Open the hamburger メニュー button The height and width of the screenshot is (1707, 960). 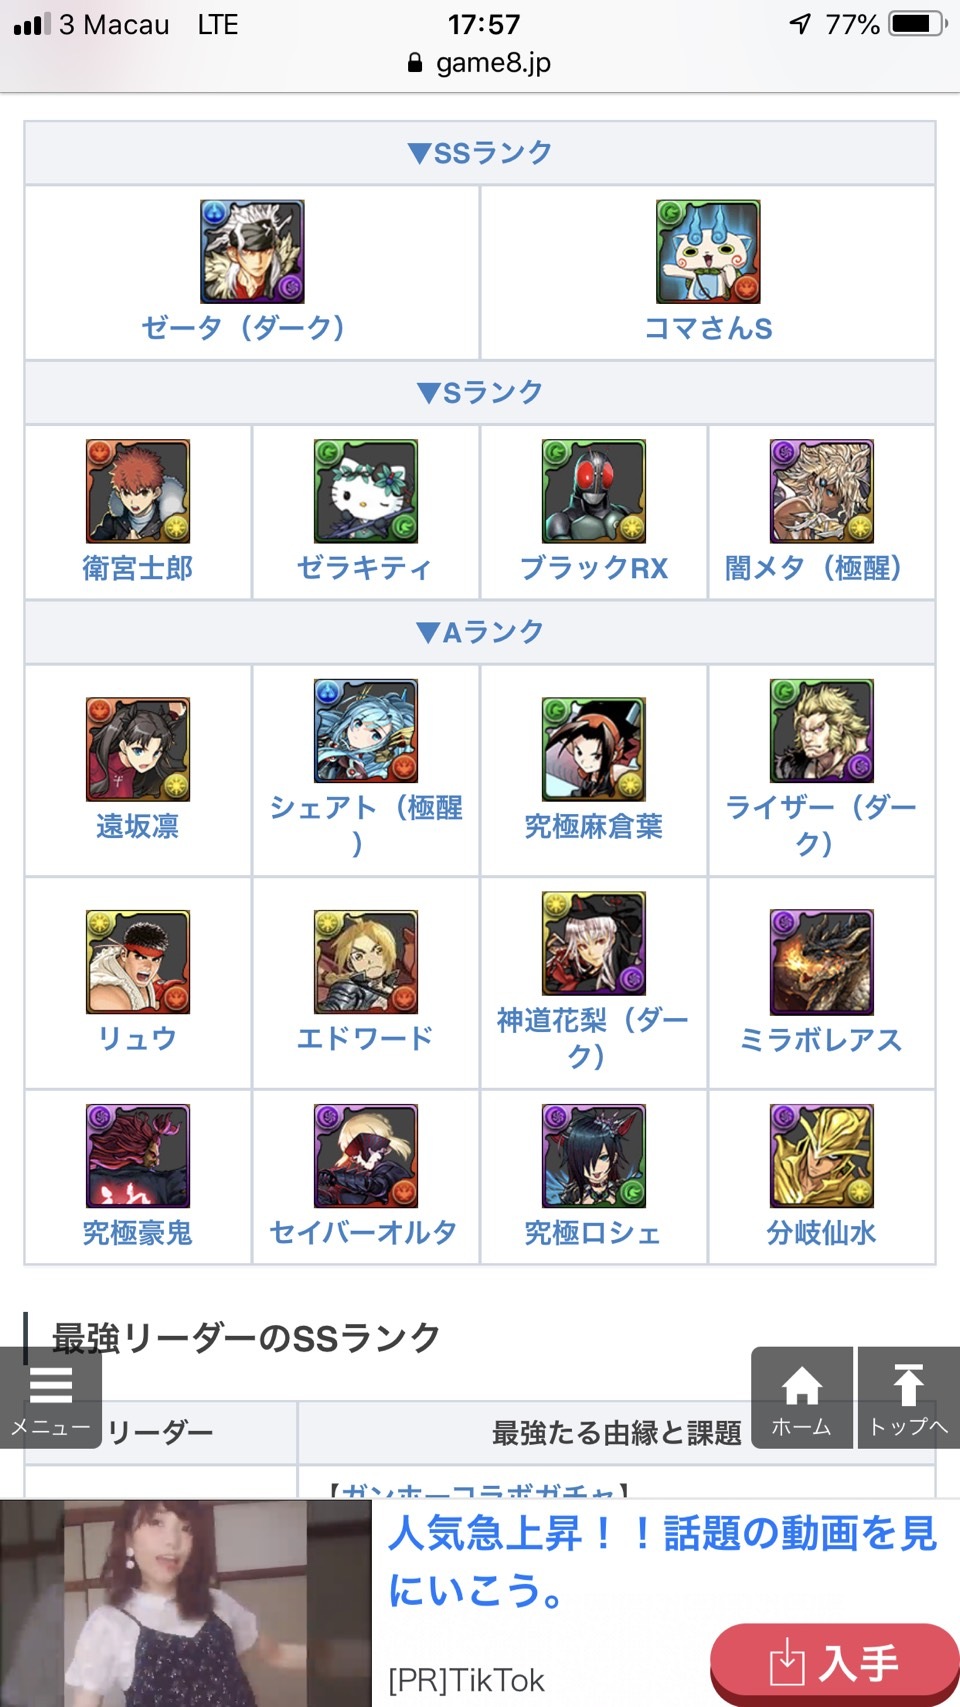click(x=51, y=1398)
